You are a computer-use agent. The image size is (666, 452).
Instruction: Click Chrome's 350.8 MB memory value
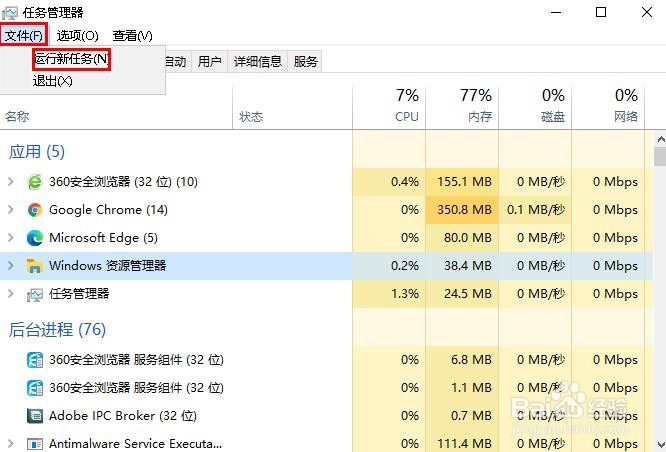[x=464, y=210]
